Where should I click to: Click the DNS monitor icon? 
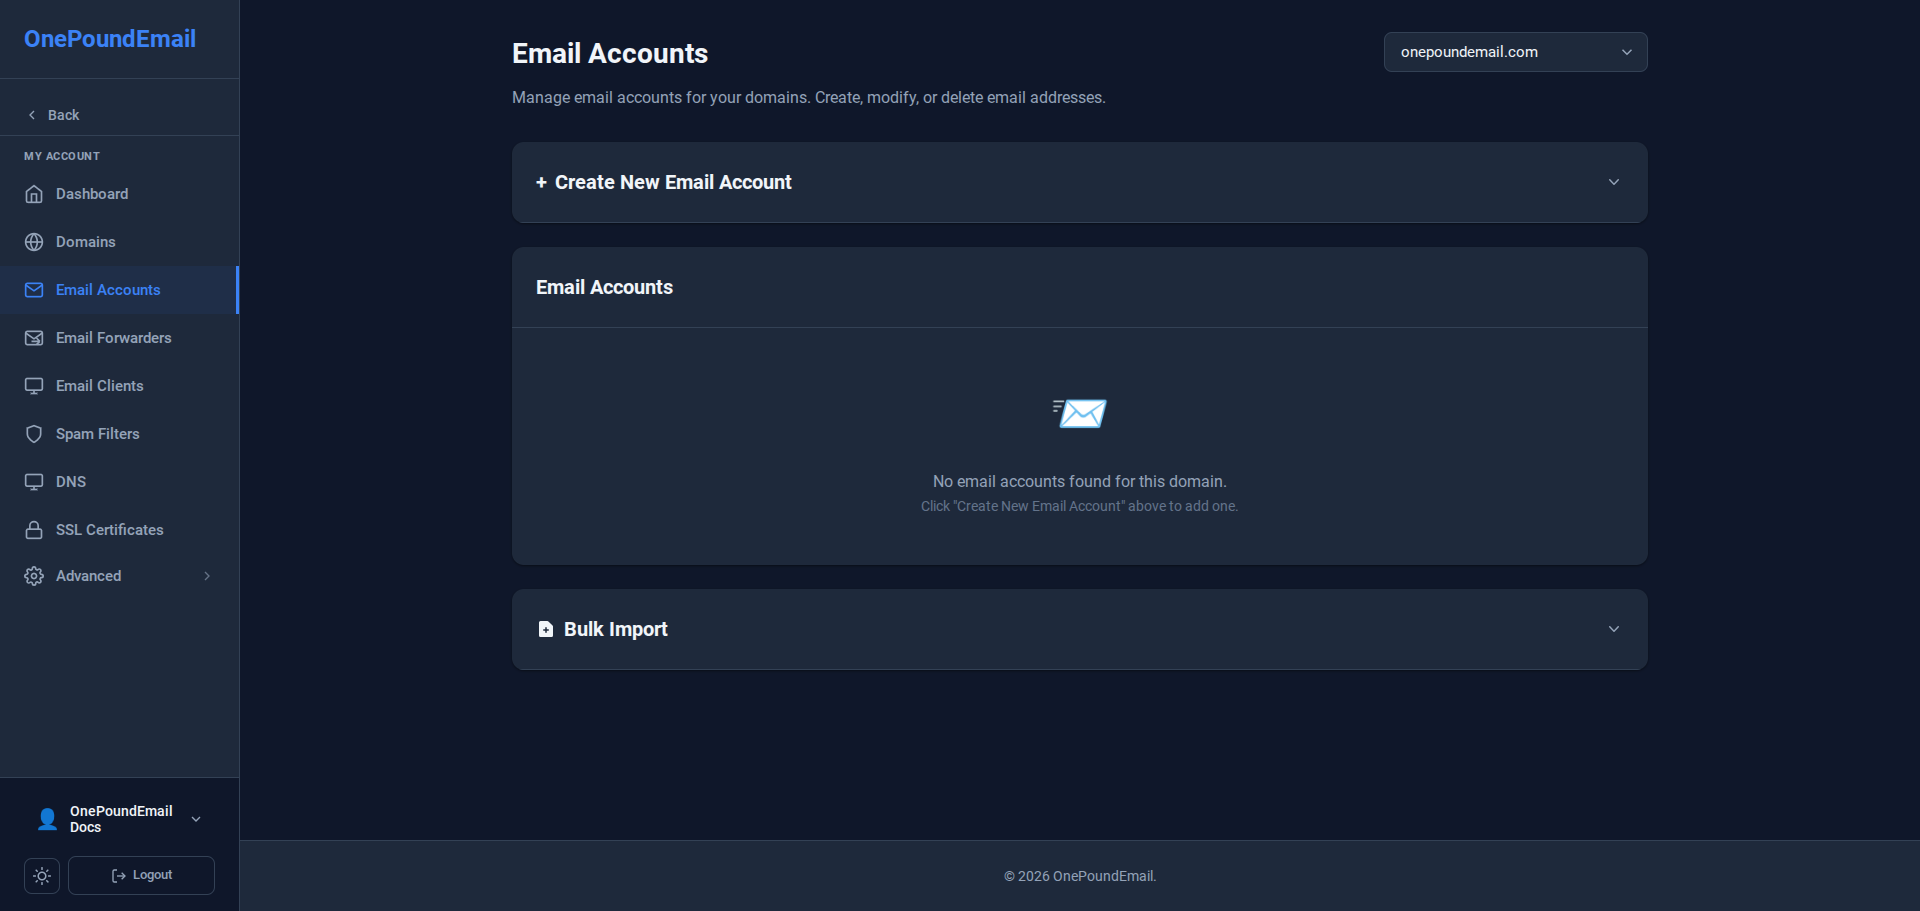34,482
